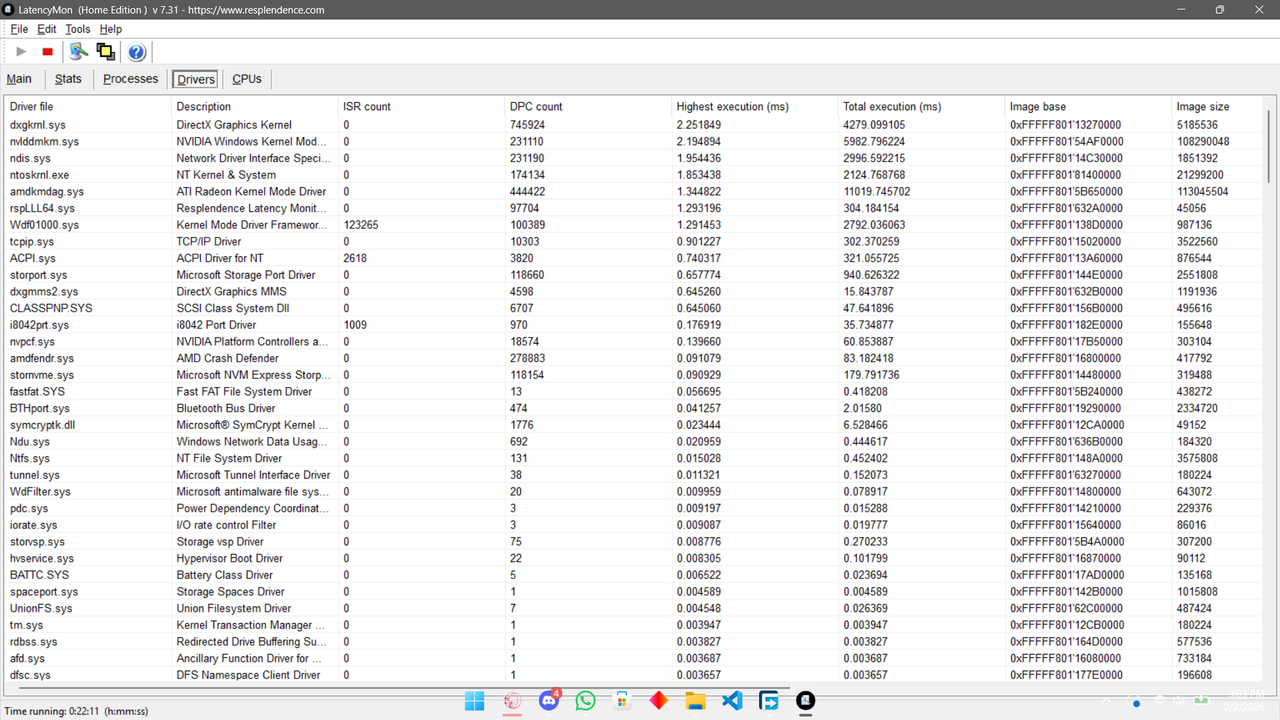1280x720 pixels.
Task: Click the highest execution value 2.251849
Action: pyautogui.click(x=699, y=125)
